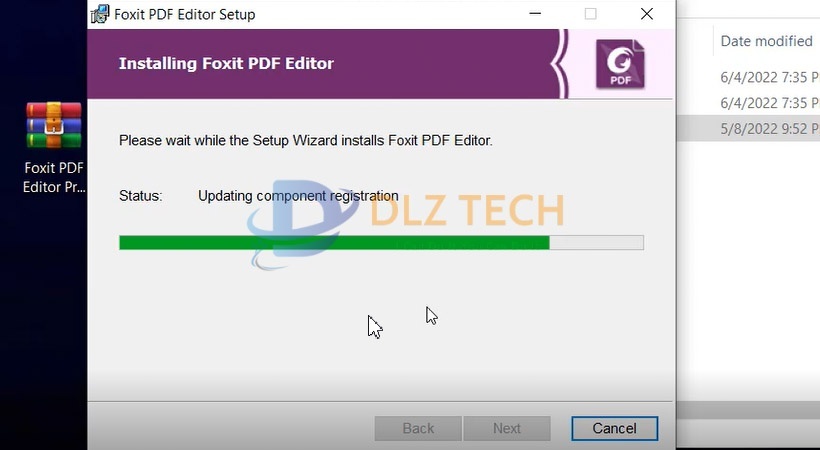Click the Cancel button
820x450 pixels.
[614, 429]
